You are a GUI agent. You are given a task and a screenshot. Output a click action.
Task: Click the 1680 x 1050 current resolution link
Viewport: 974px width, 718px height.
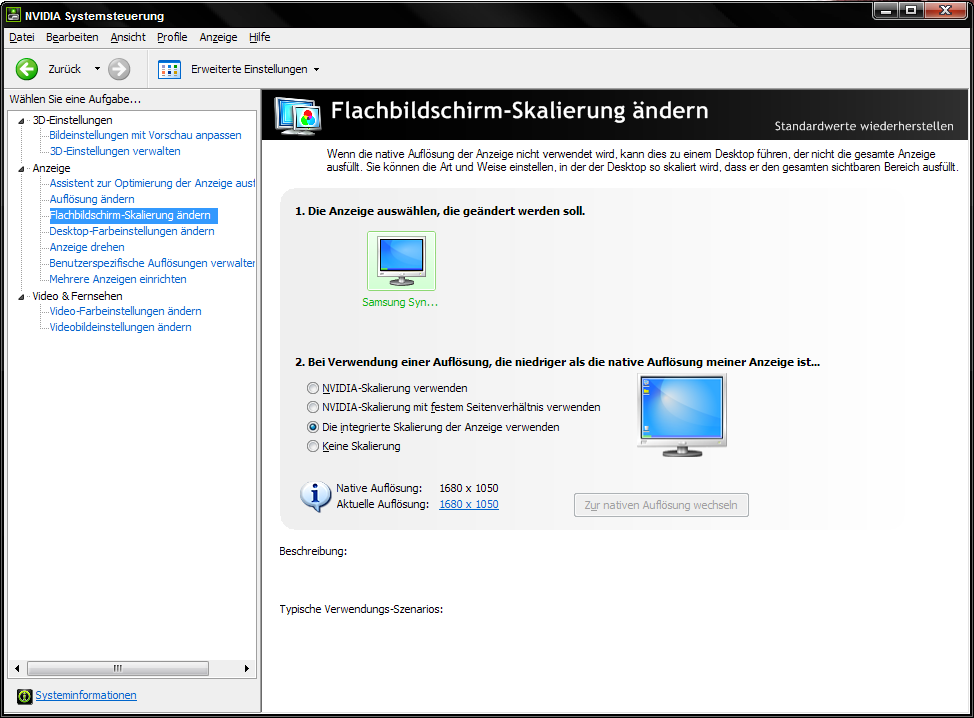point(469,504)
